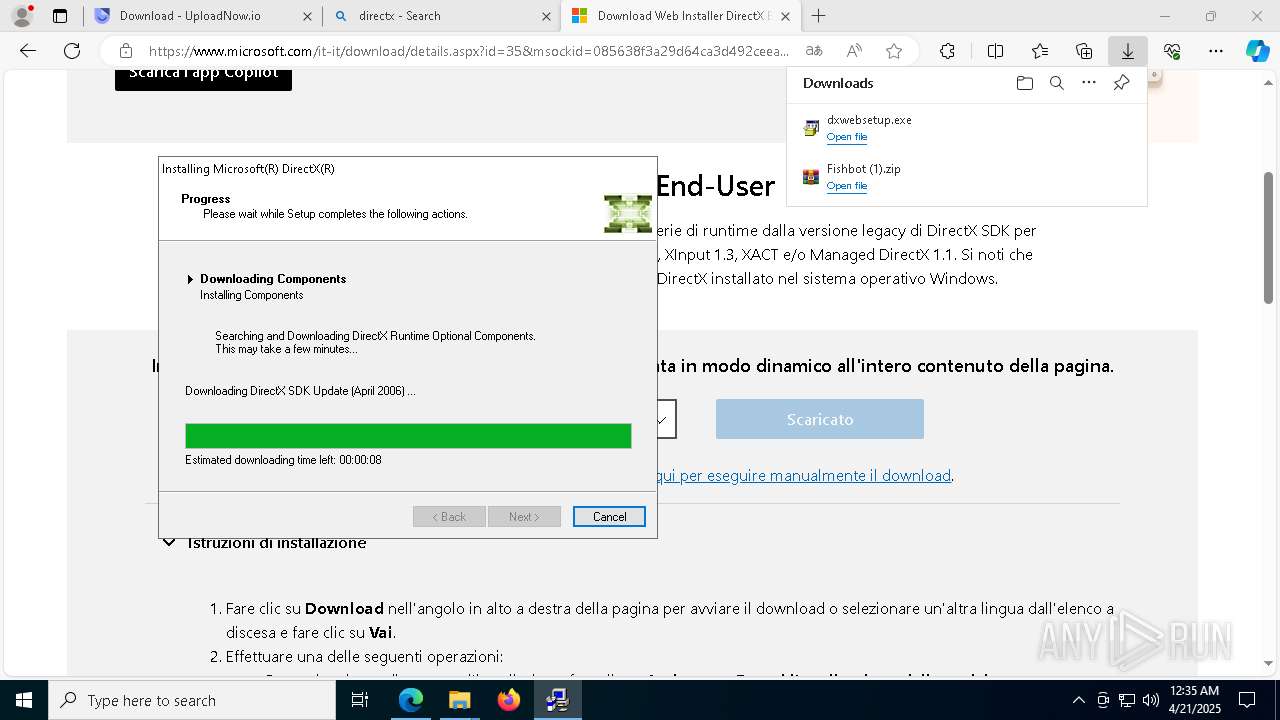The height and width of the screenshot is (720, 1280).
Task: Show hidden system tray icons
Action: pyautogui.click(x=1078, y=700)
